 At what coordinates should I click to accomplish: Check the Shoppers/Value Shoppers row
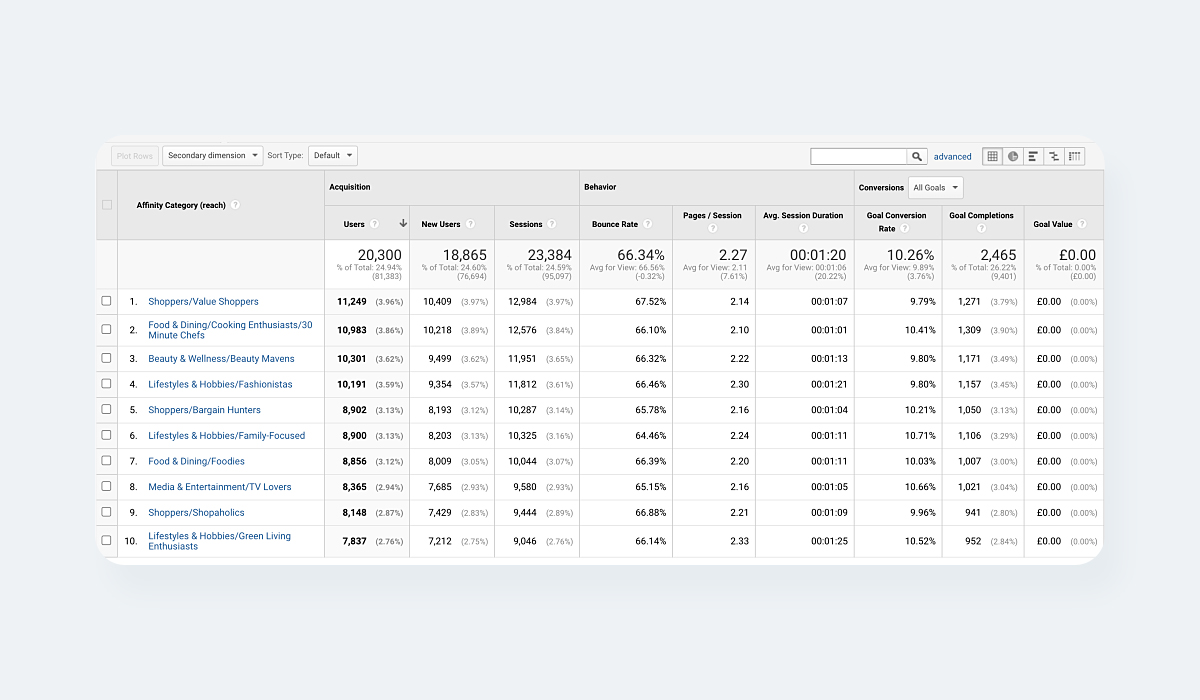click(x=107, y=301)
